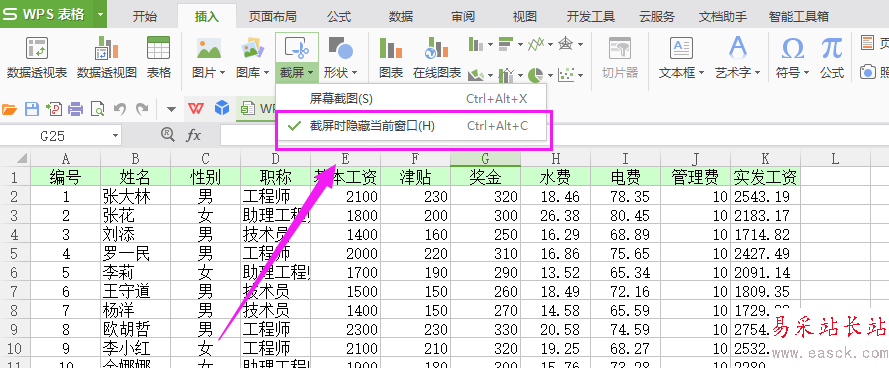Viewport: 889px width, 368px height.
Task: Click the radar chart type icon
Action: 565,43
